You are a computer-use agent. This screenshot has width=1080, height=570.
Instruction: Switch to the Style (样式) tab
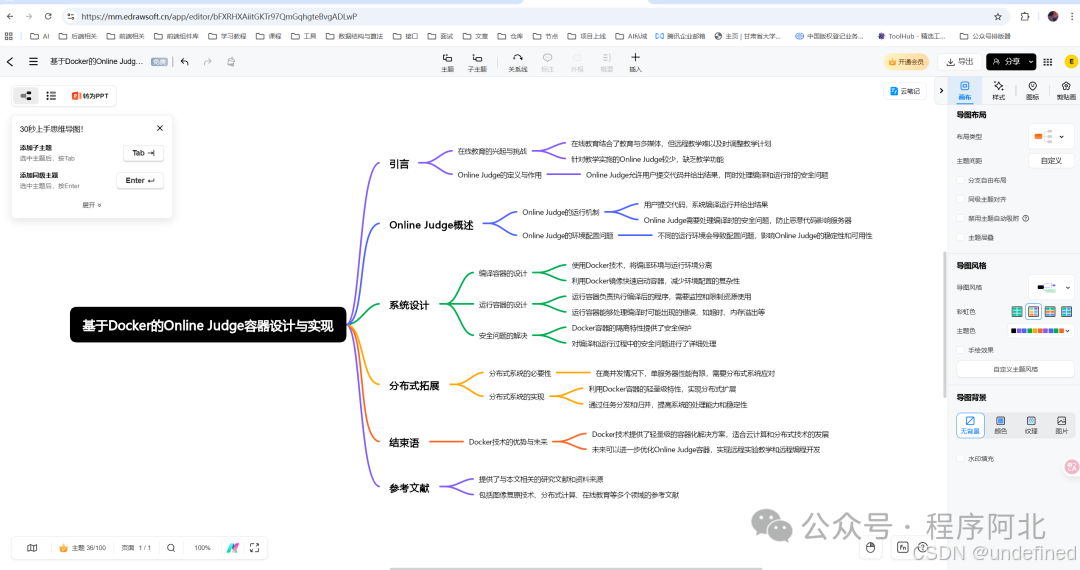click(x=999, y=90)
